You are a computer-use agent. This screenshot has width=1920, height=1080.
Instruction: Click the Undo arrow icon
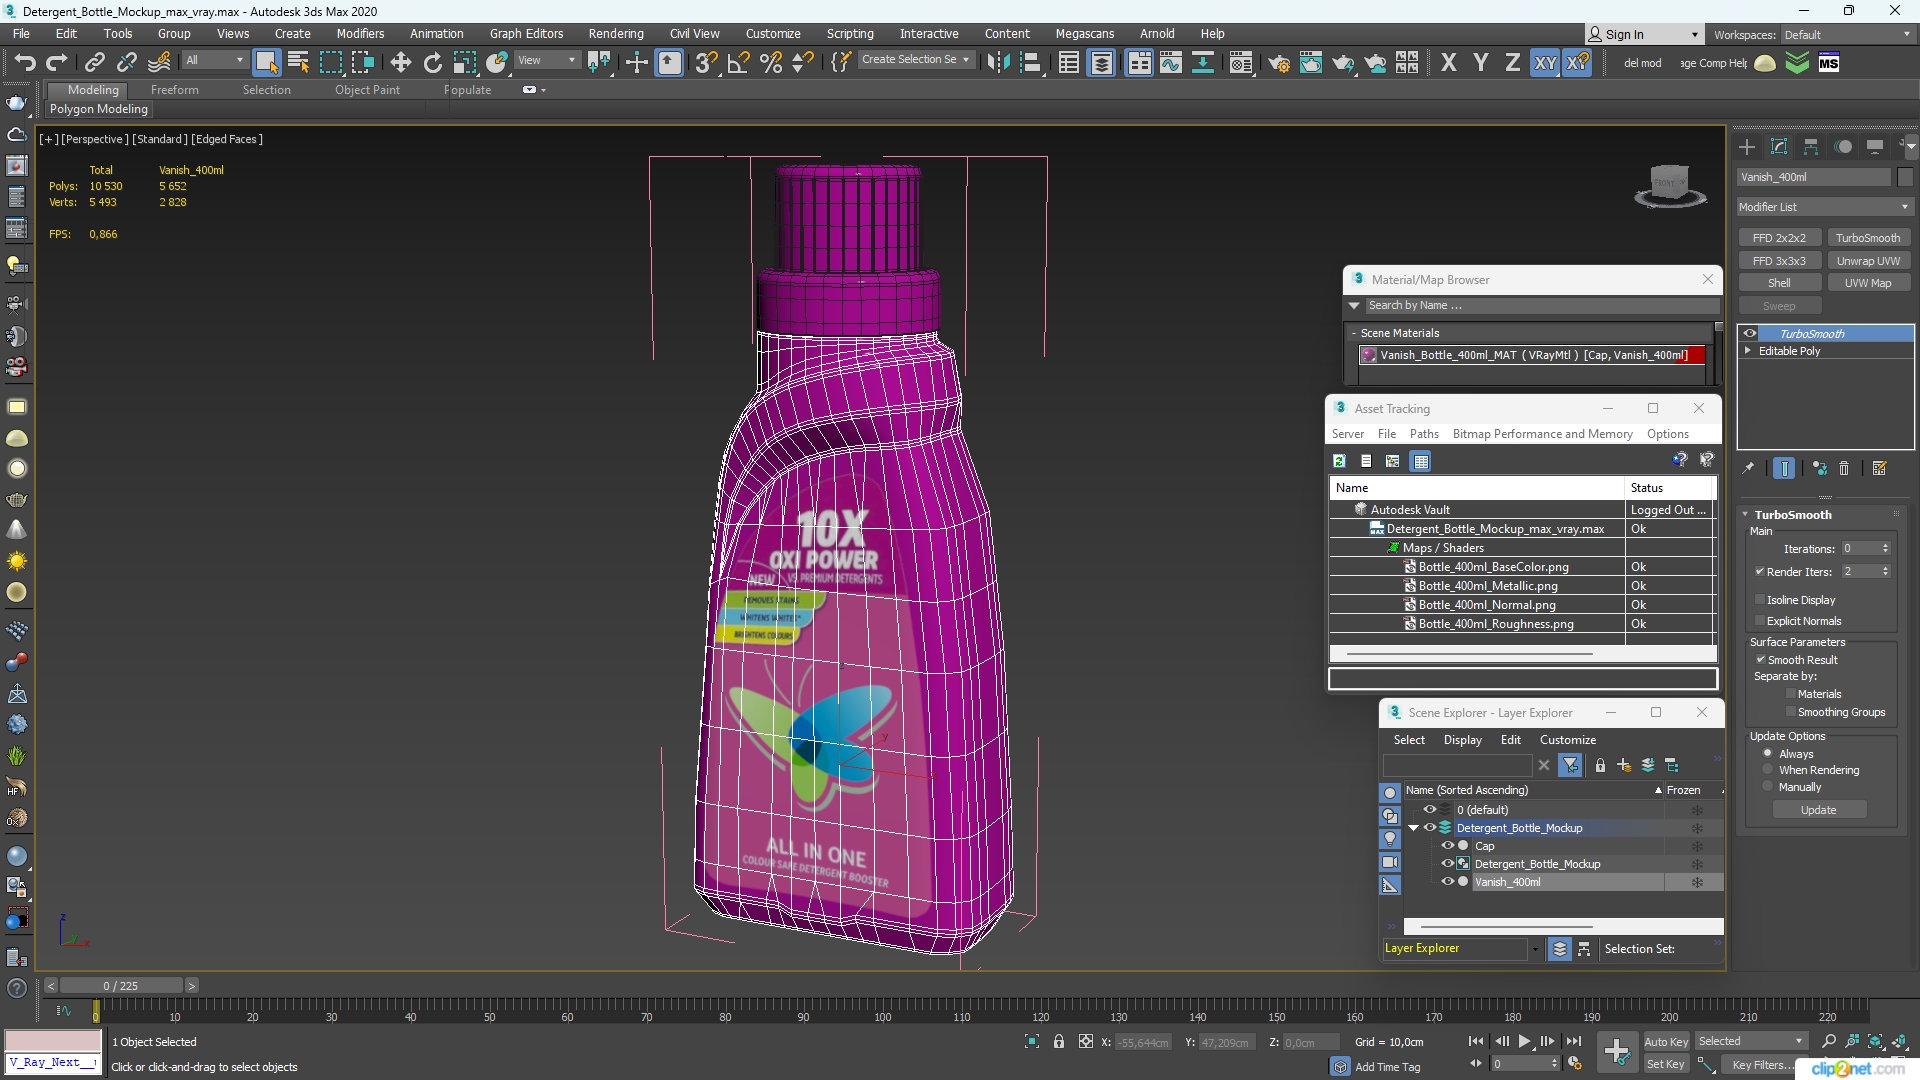[24, 63]
